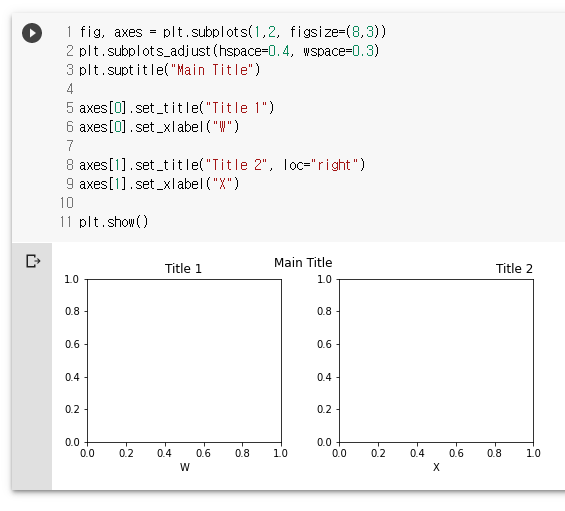Click inside the right subplot area
The image size is (565, 511).
click(x=436, y=361)
